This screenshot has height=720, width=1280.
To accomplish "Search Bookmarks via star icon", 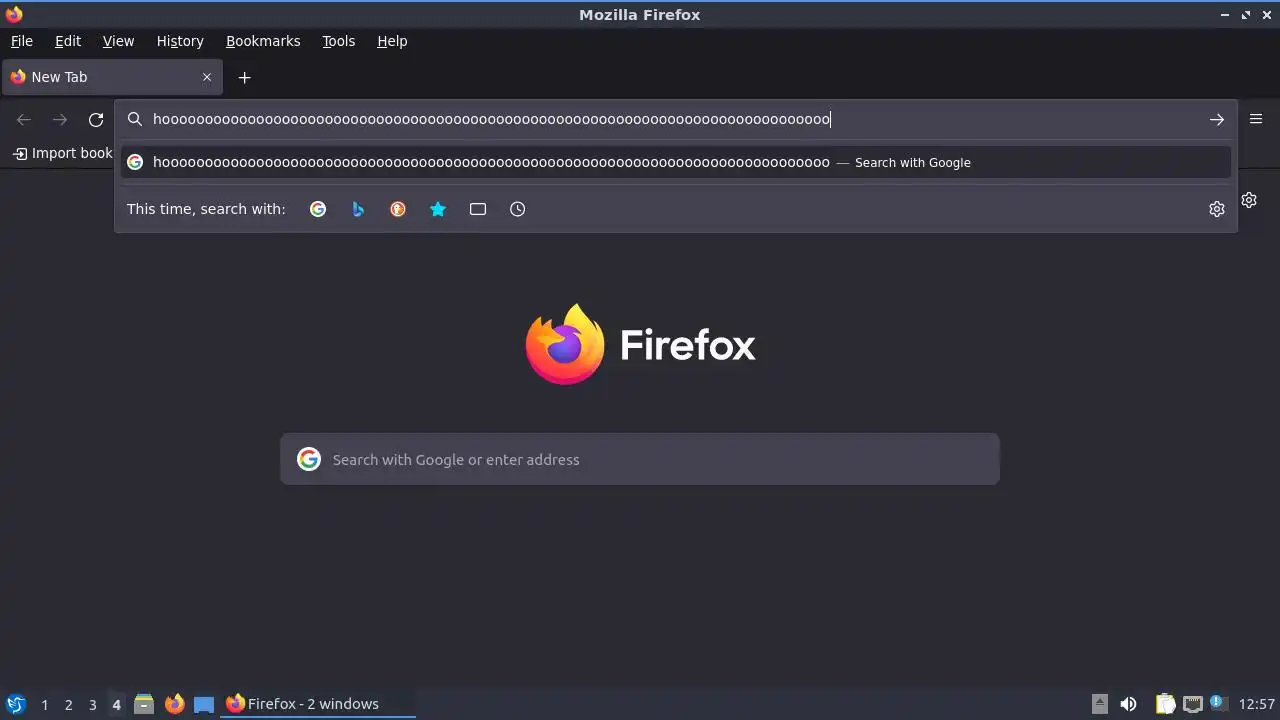I will coord(438,209).
